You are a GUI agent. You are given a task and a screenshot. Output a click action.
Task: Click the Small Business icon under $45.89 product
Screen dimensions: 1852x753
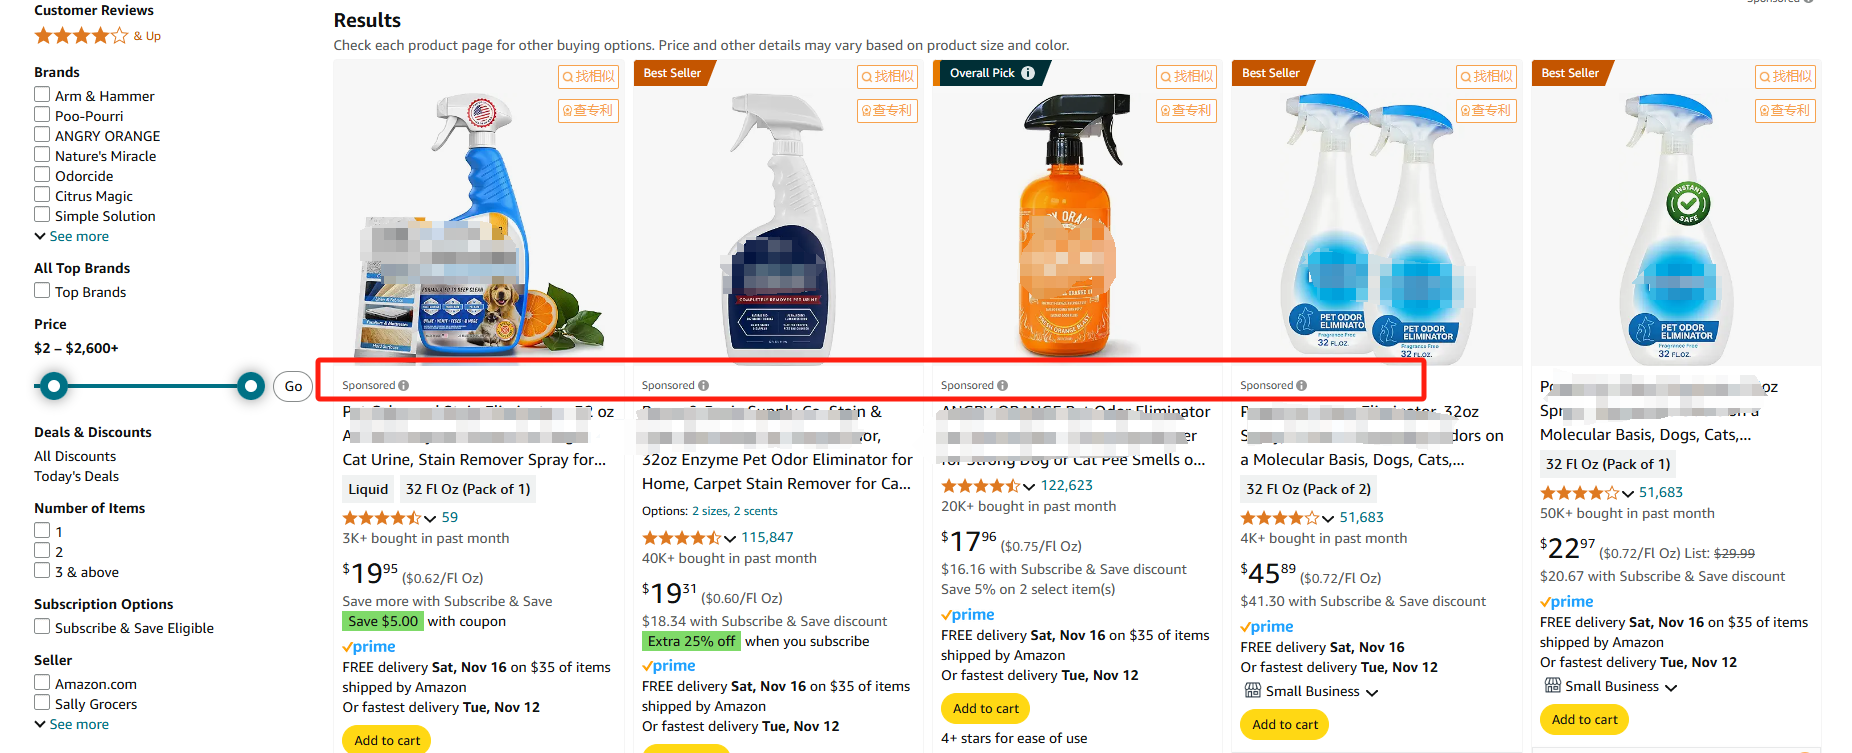click(x=1252, y=690)
